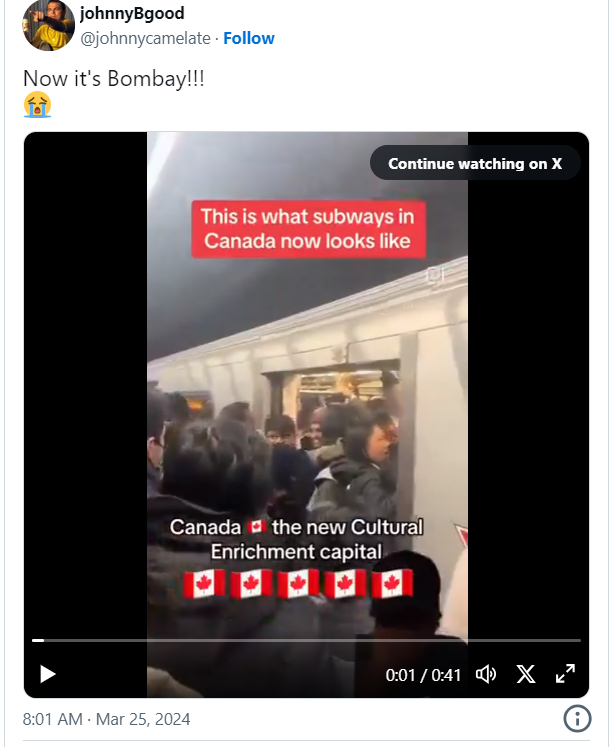Click the circled info icon

pos(577,718)
